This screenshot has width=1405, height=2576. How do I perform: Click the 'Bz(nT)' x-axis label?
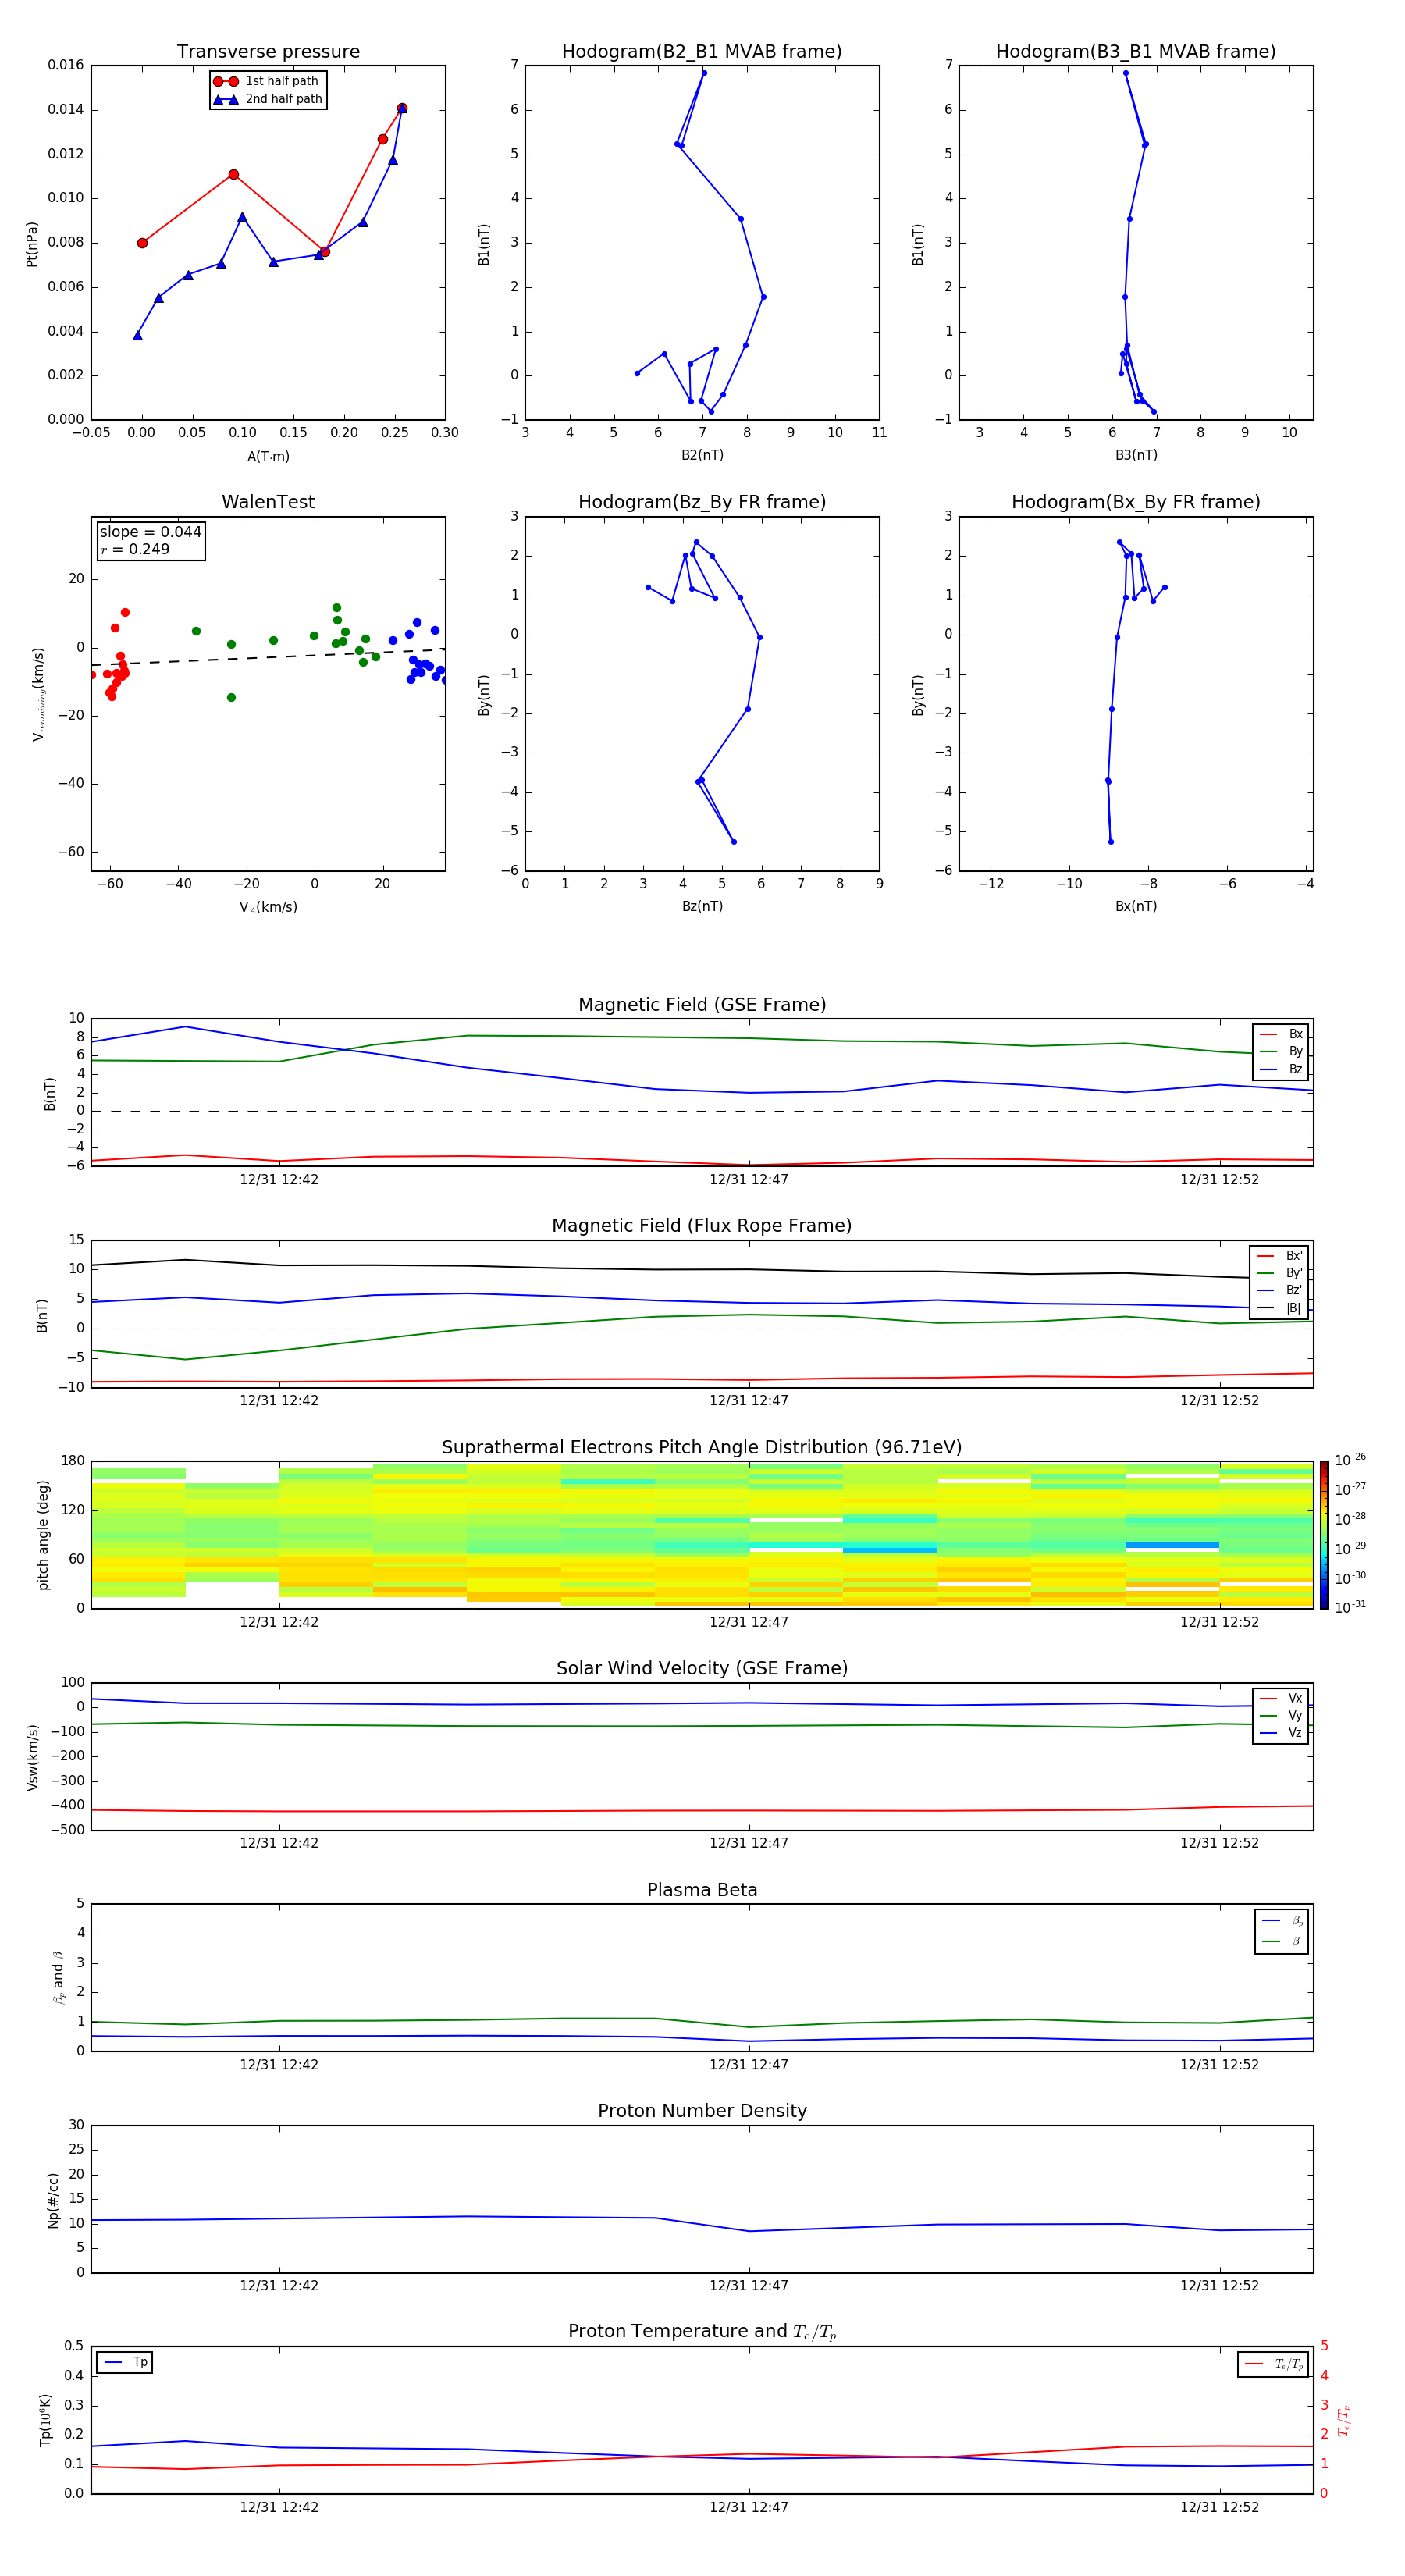pyautogui.click(x=702, y=906)
